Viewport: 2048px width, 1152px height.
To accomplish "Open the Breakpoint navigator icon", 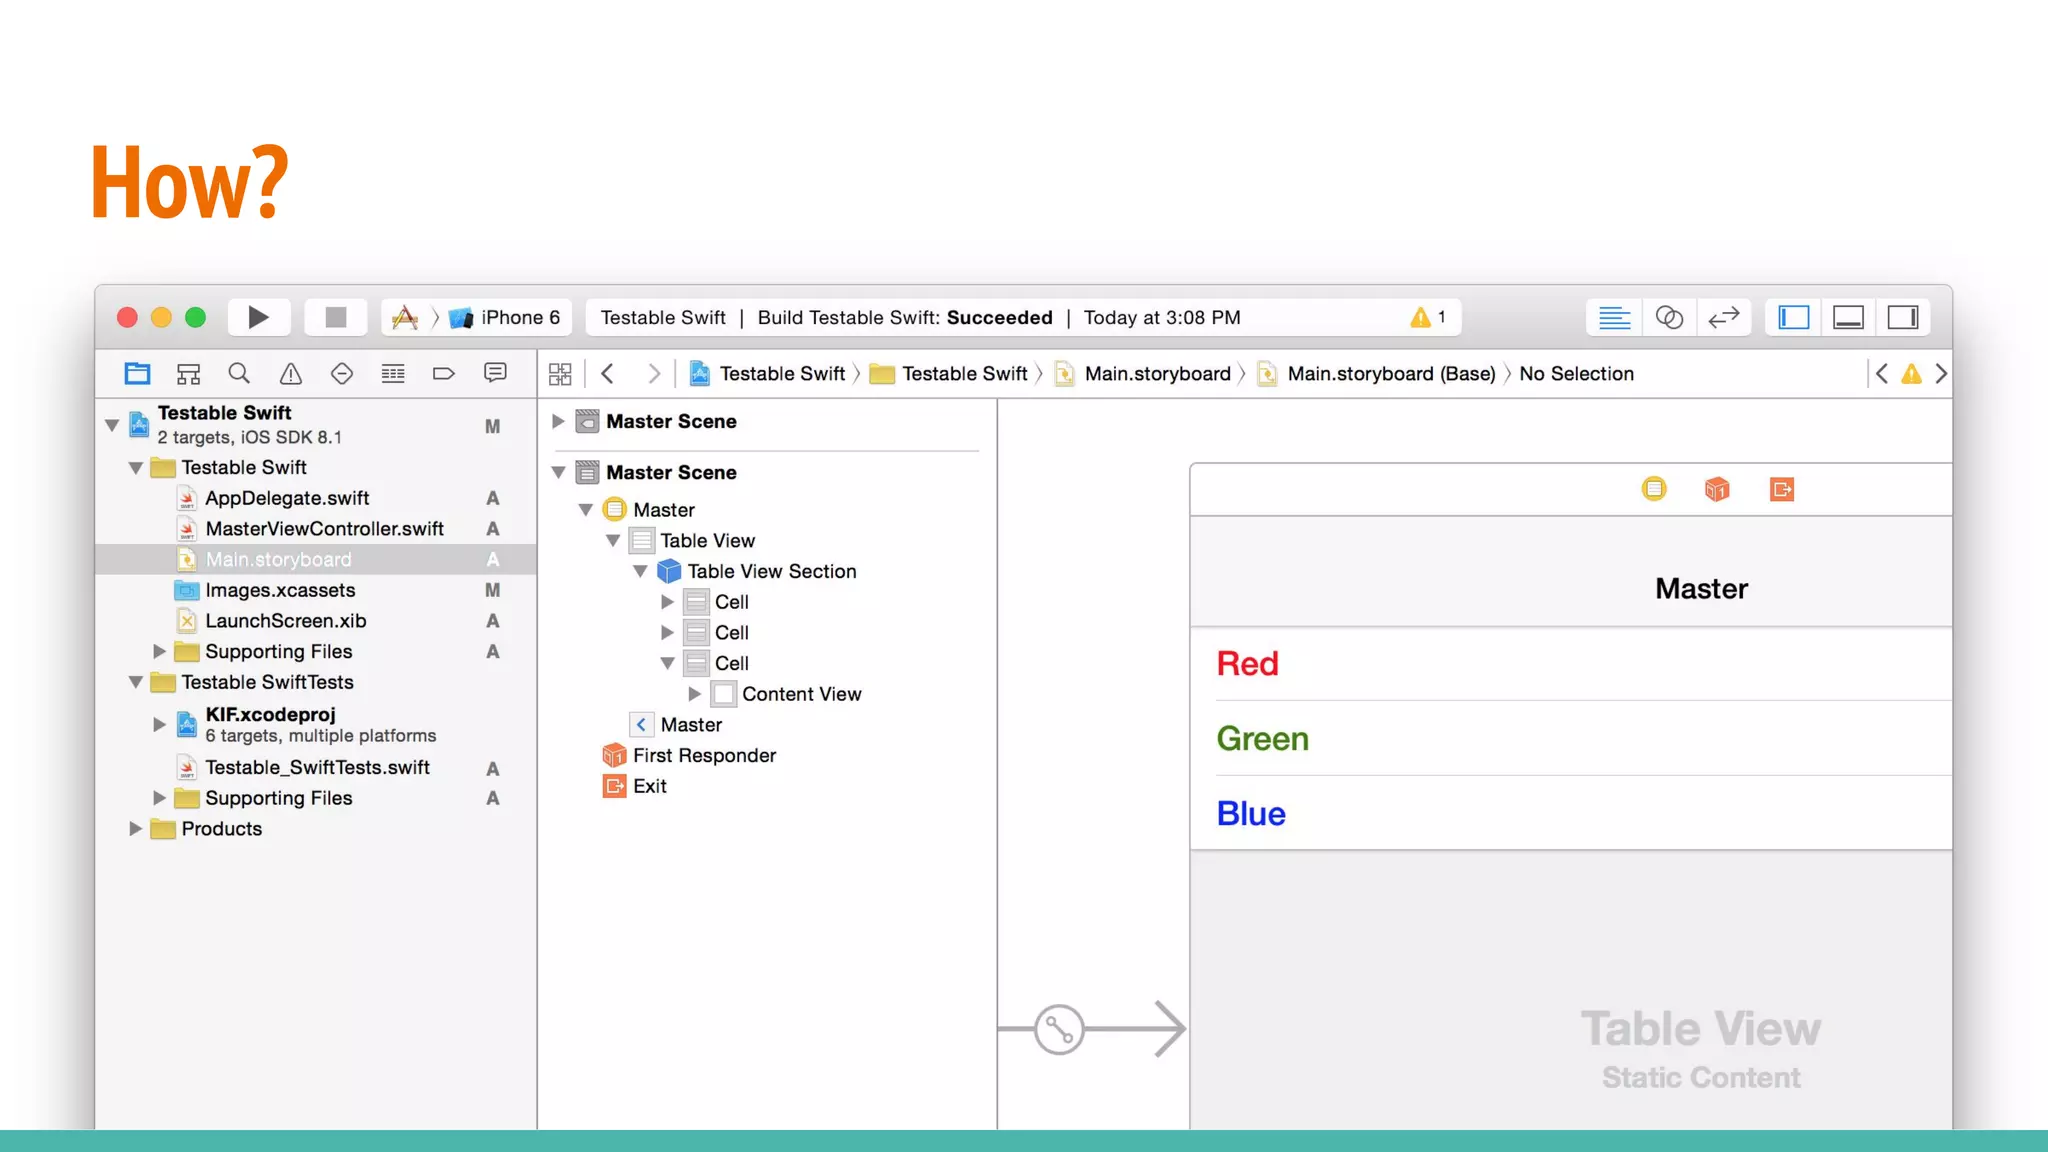I will coord(443,374).
